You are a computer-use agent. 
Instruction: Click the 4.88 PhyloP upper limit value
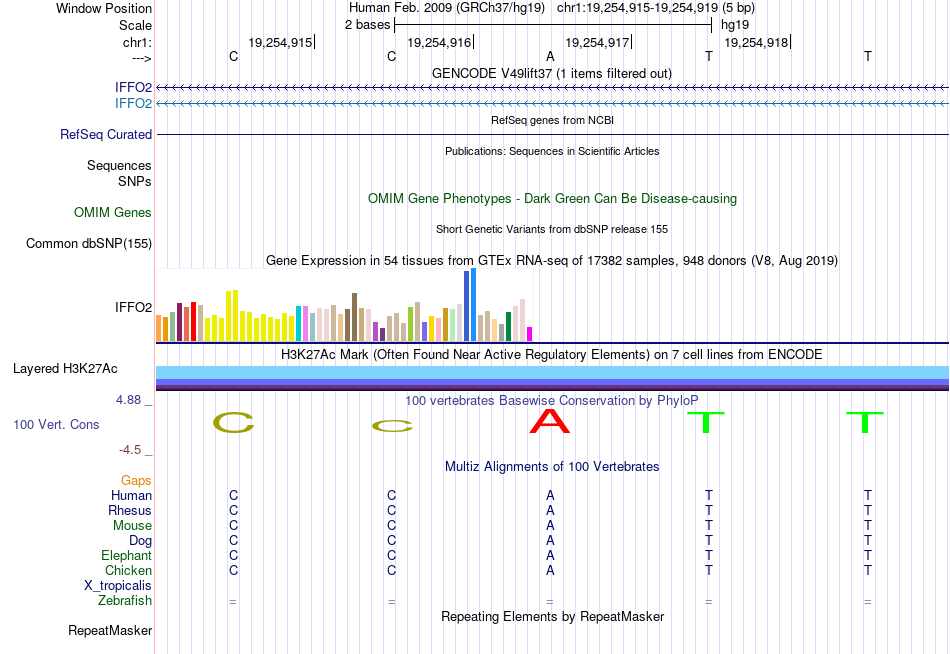[128, 400]
